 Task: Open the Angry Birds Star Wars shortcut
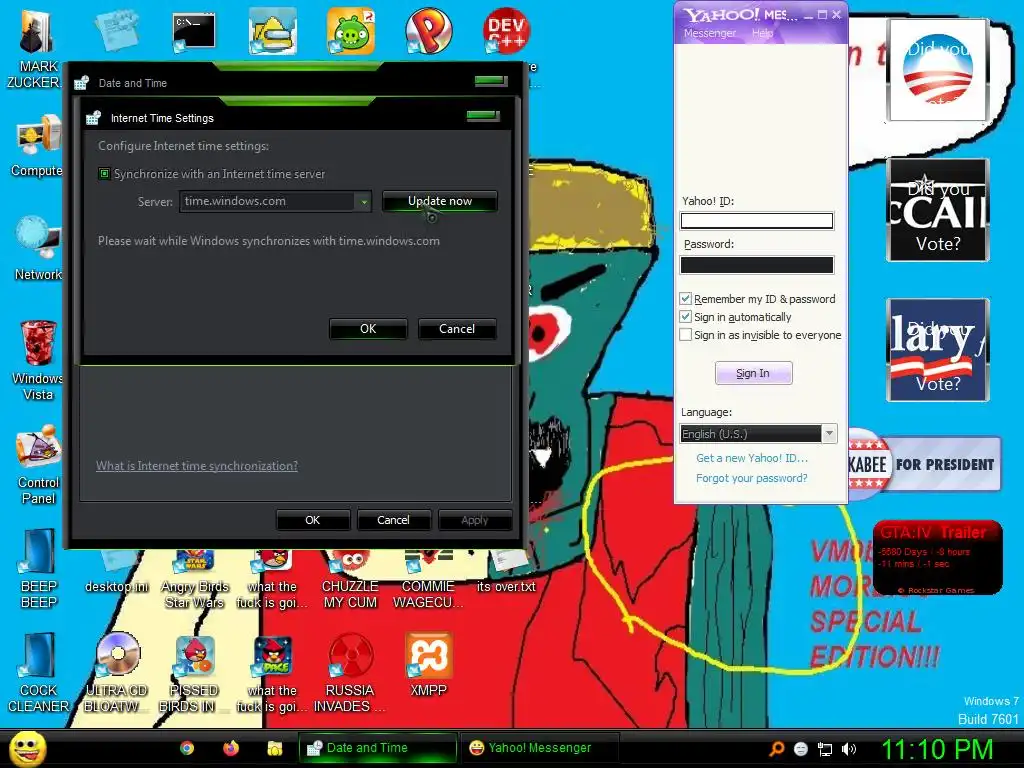pos(195,562)
